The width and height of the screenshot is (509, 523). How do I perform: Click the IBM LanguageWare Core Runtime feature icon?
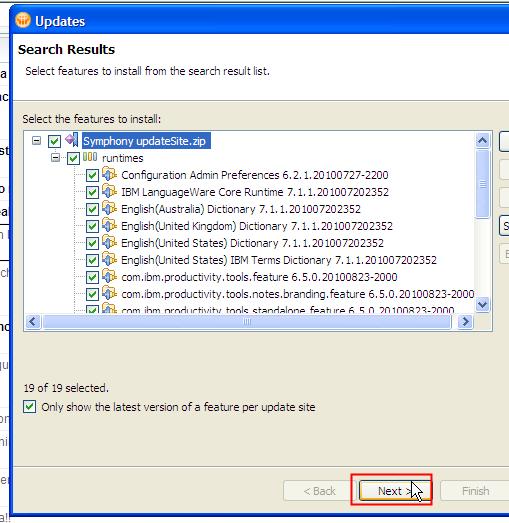tap(109, 191)
